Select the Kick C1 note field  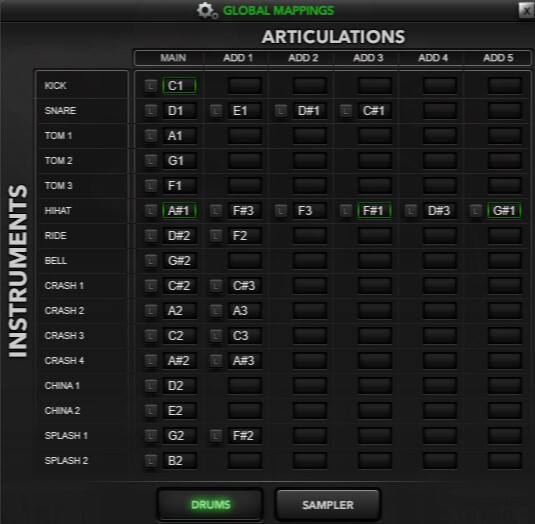pos(179,86)
